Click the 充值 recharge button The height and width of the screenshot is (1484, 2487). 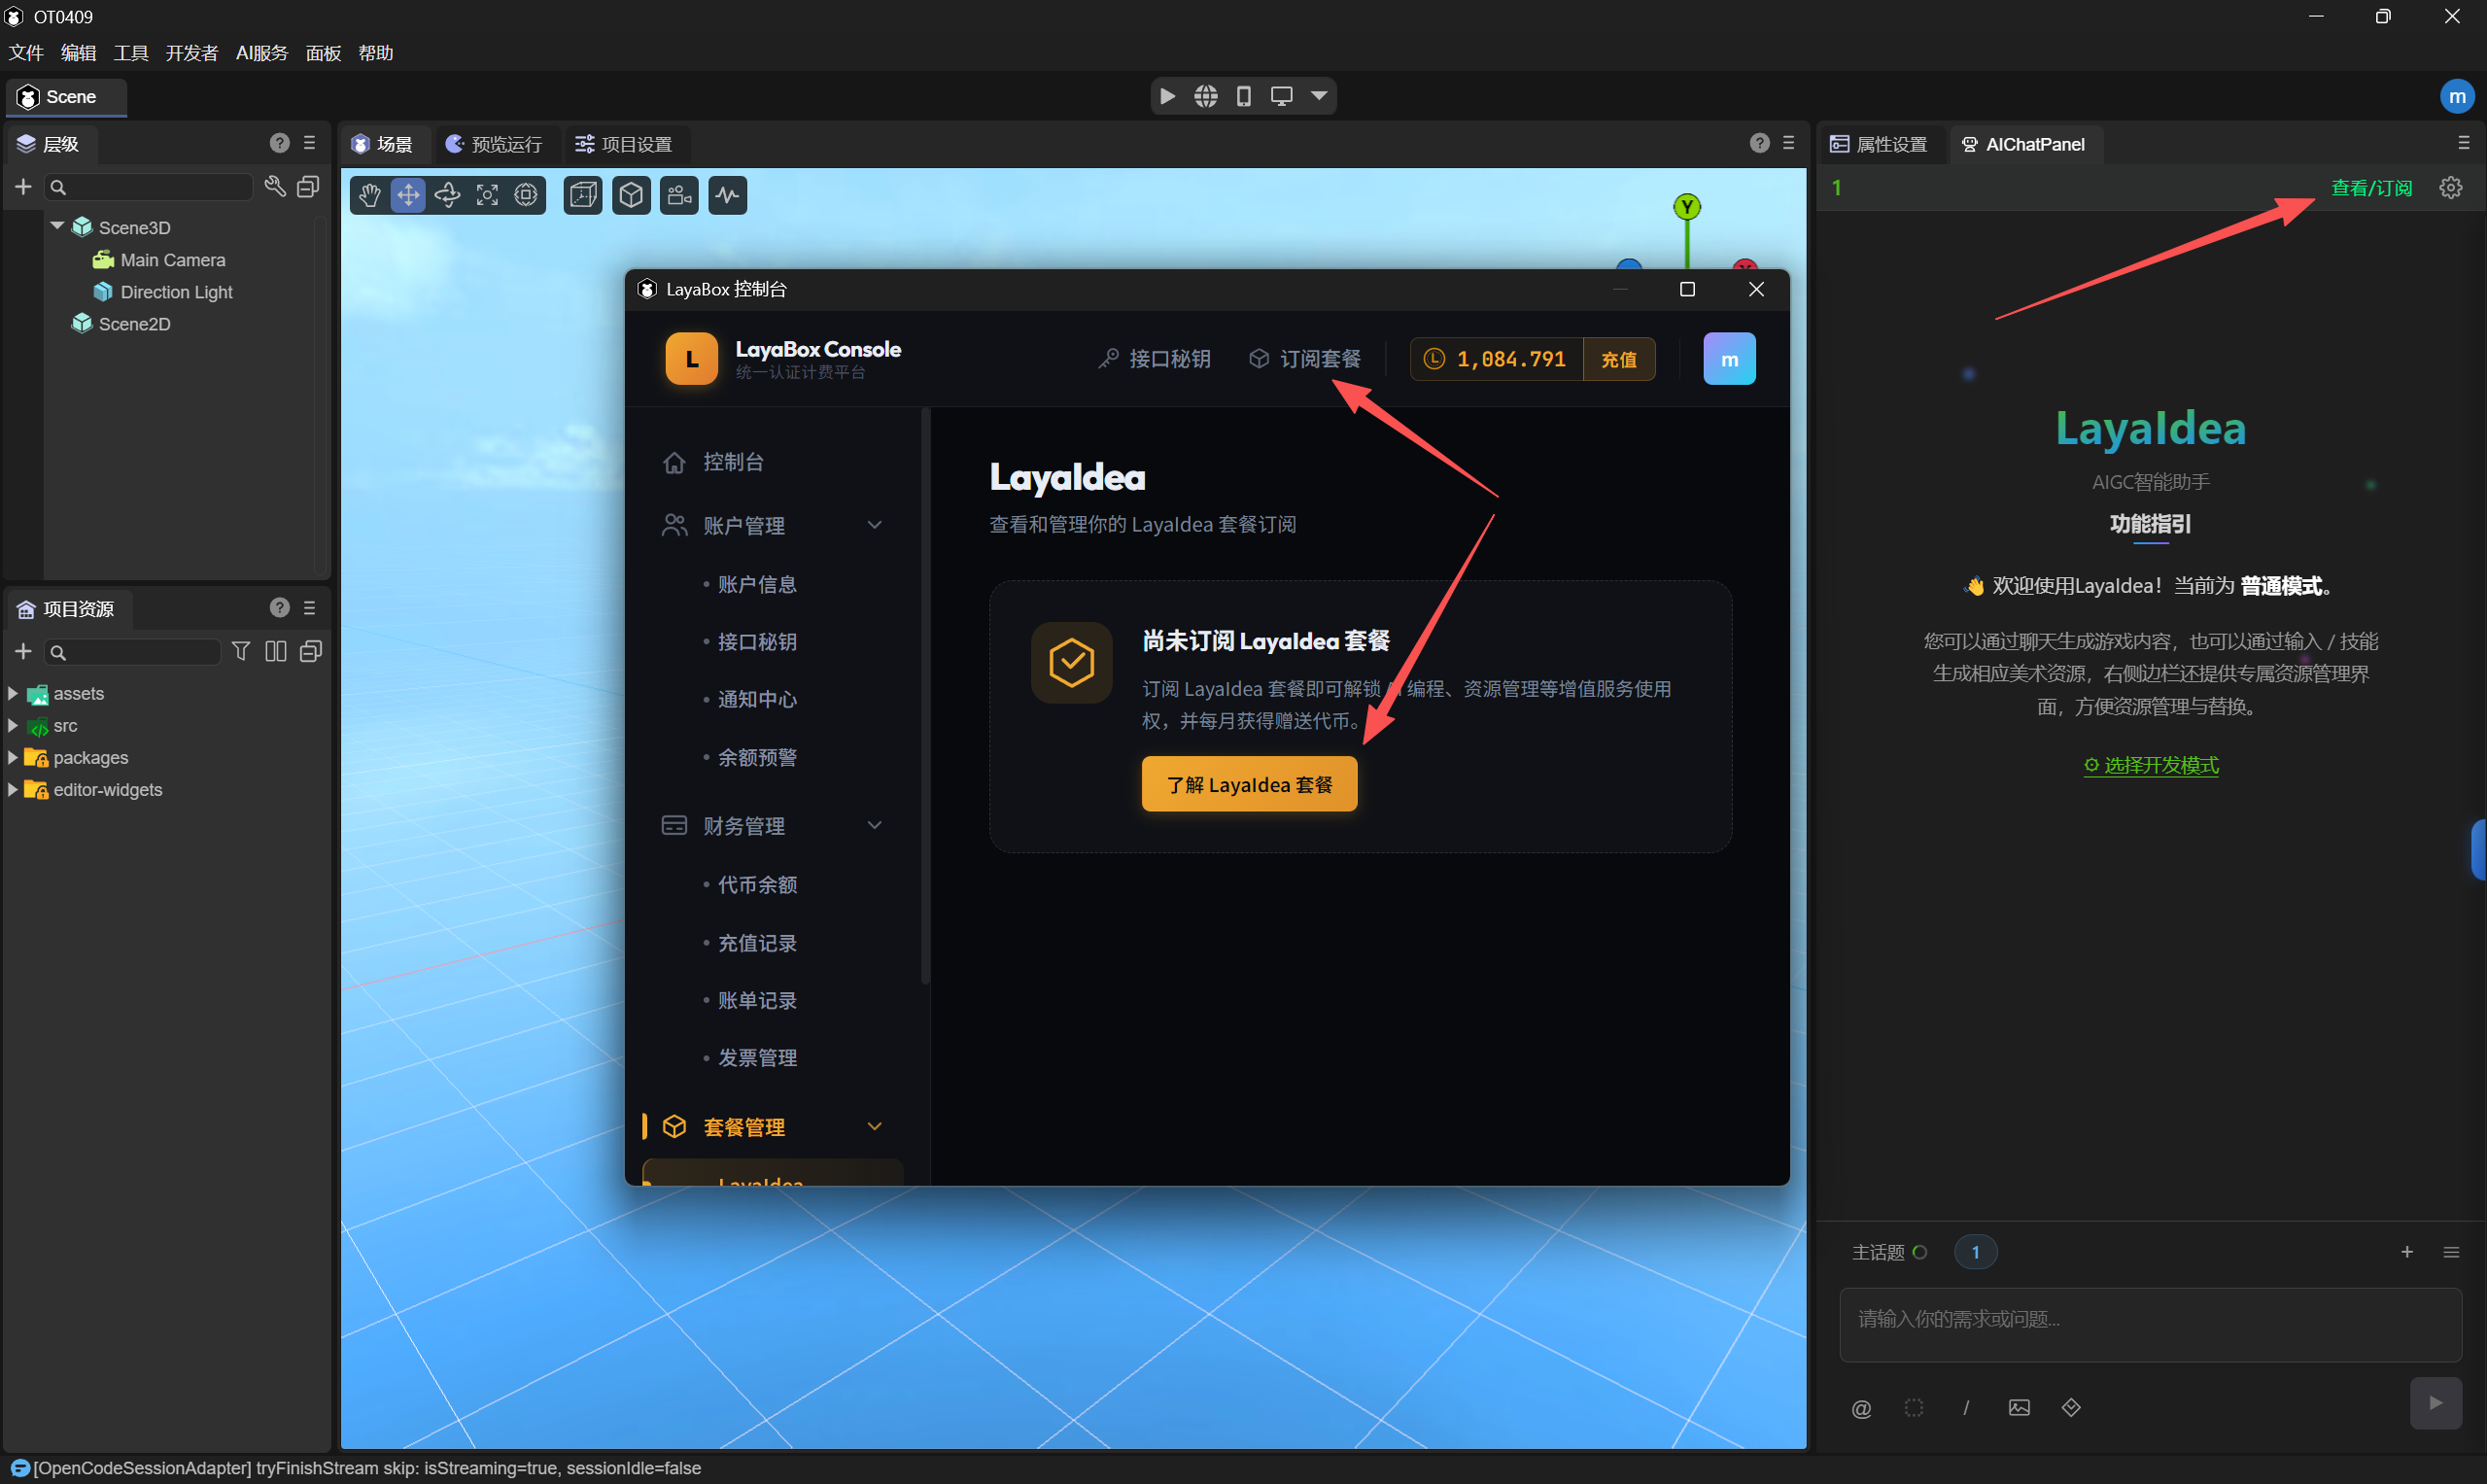[1618, 359]
